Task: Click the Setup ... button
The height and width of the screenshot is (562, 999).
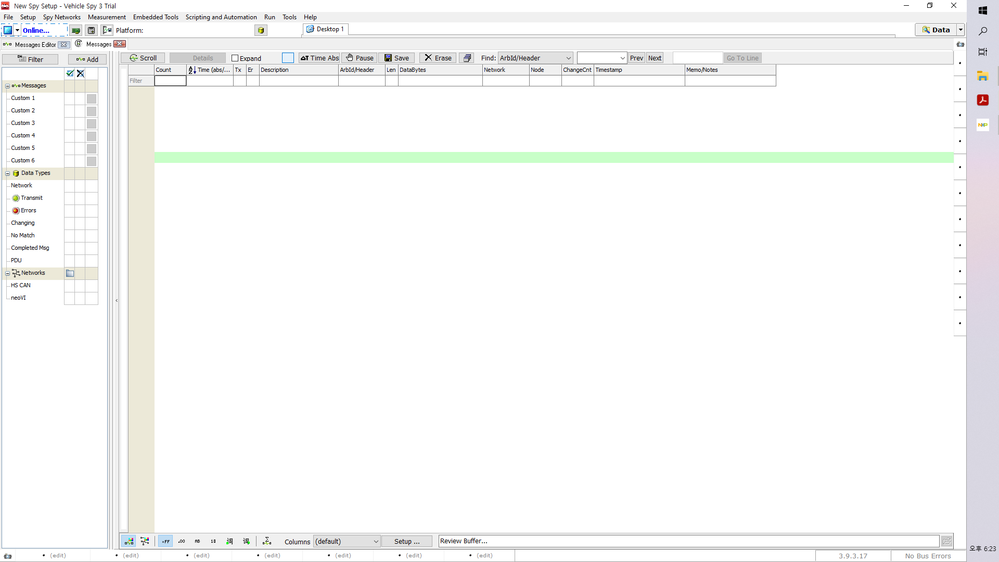Action: coord(406,542)
